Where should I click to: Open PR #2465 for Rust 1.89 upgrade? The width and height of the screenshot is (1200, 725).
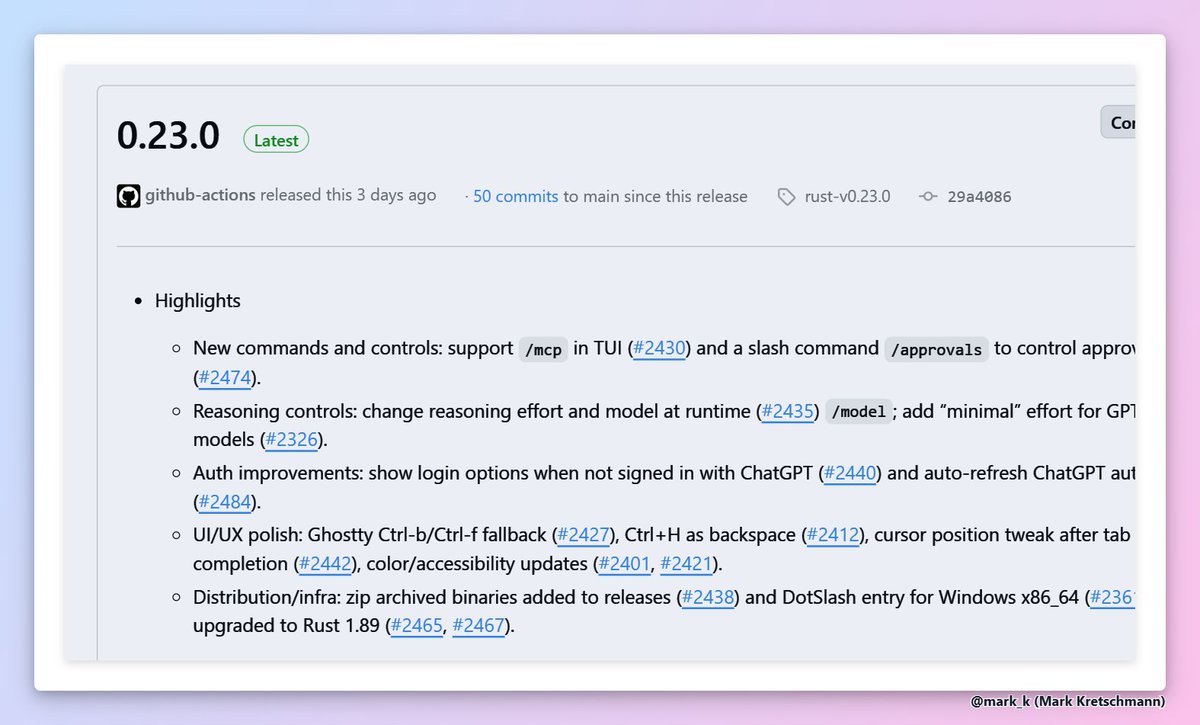click(416, 626)
